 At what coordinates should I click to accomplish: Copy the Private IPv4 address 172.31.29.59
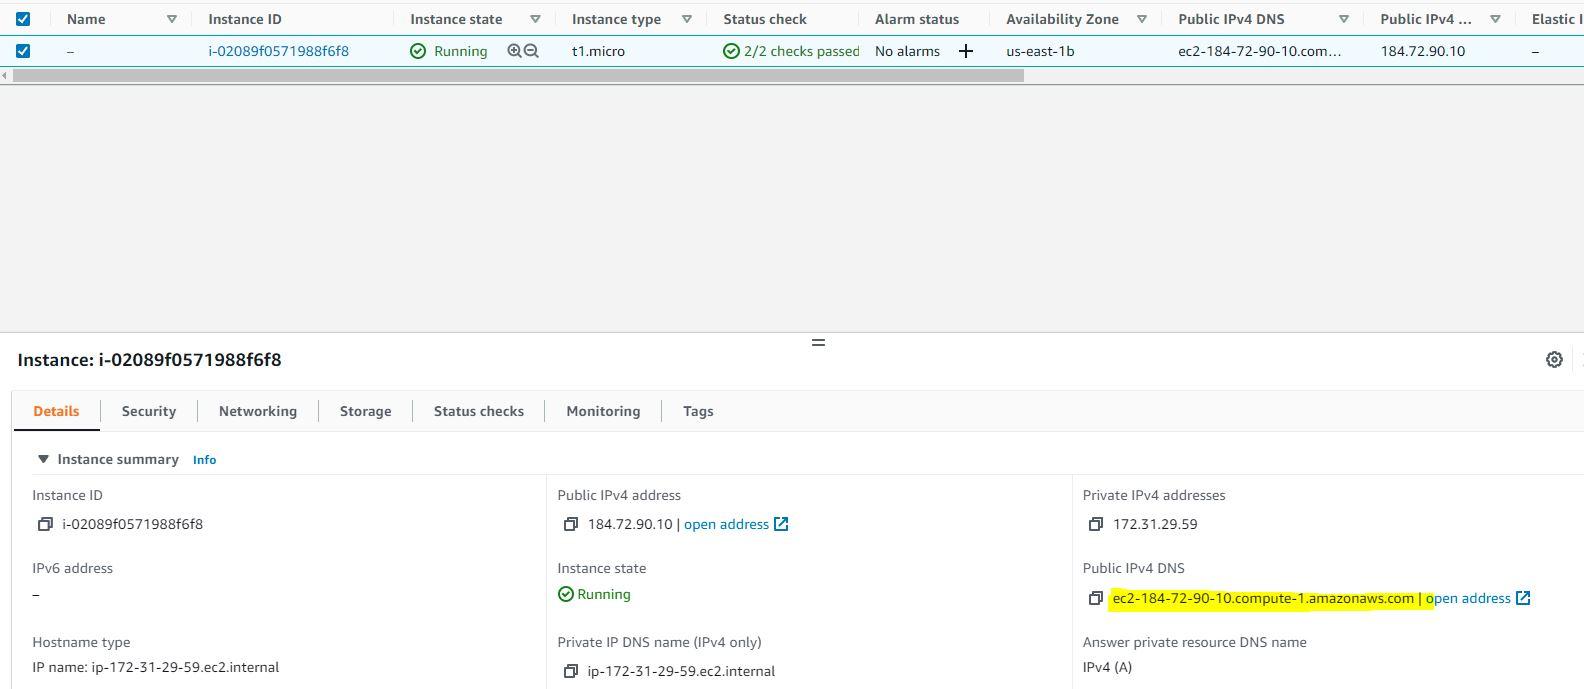click(1095, 524)
